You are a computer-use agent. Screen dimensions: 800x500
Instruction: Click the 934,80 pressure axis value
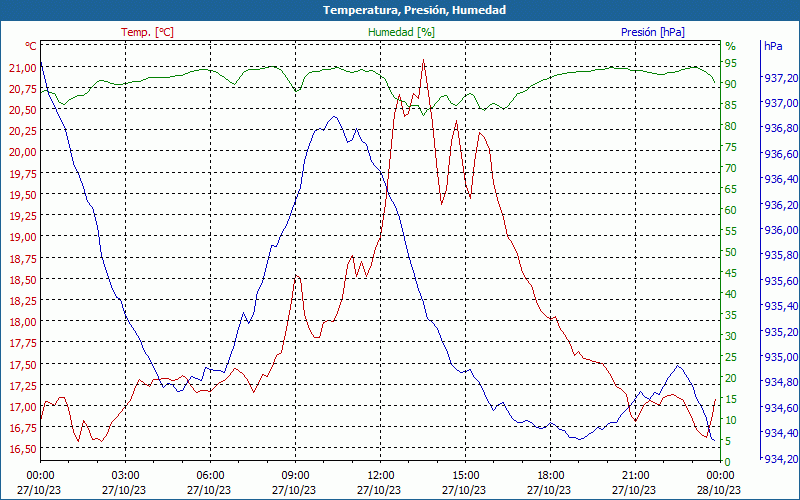coord(781,382)
